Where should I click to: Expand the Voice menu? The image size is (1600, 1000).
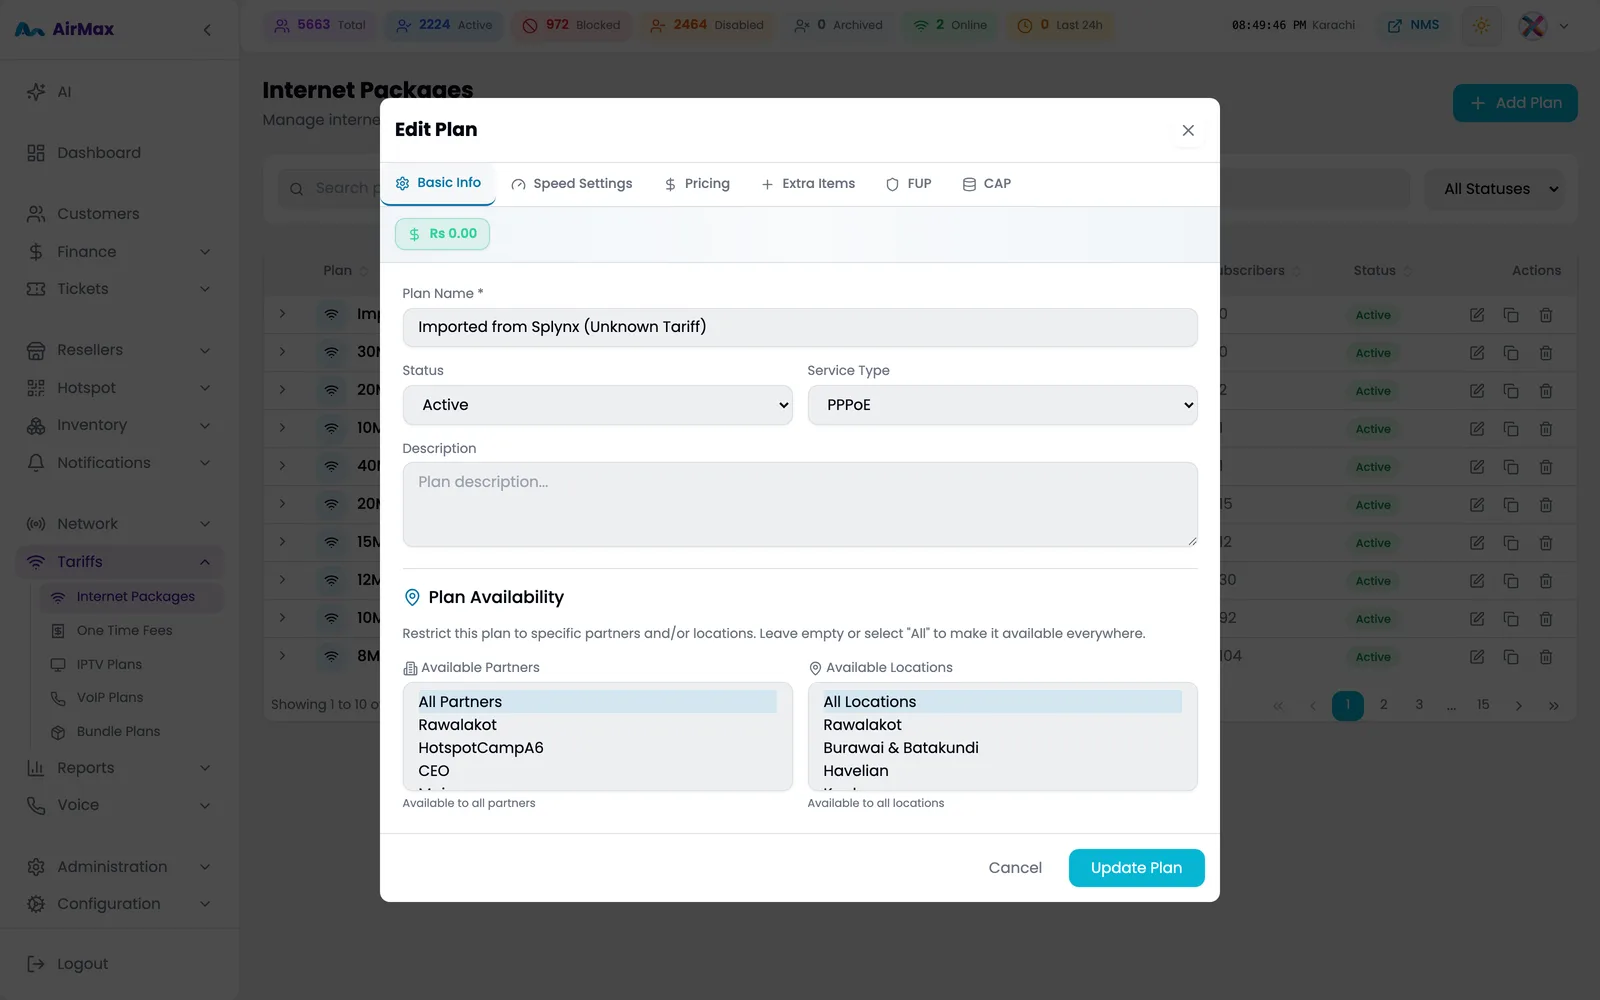tap(120, 805)
